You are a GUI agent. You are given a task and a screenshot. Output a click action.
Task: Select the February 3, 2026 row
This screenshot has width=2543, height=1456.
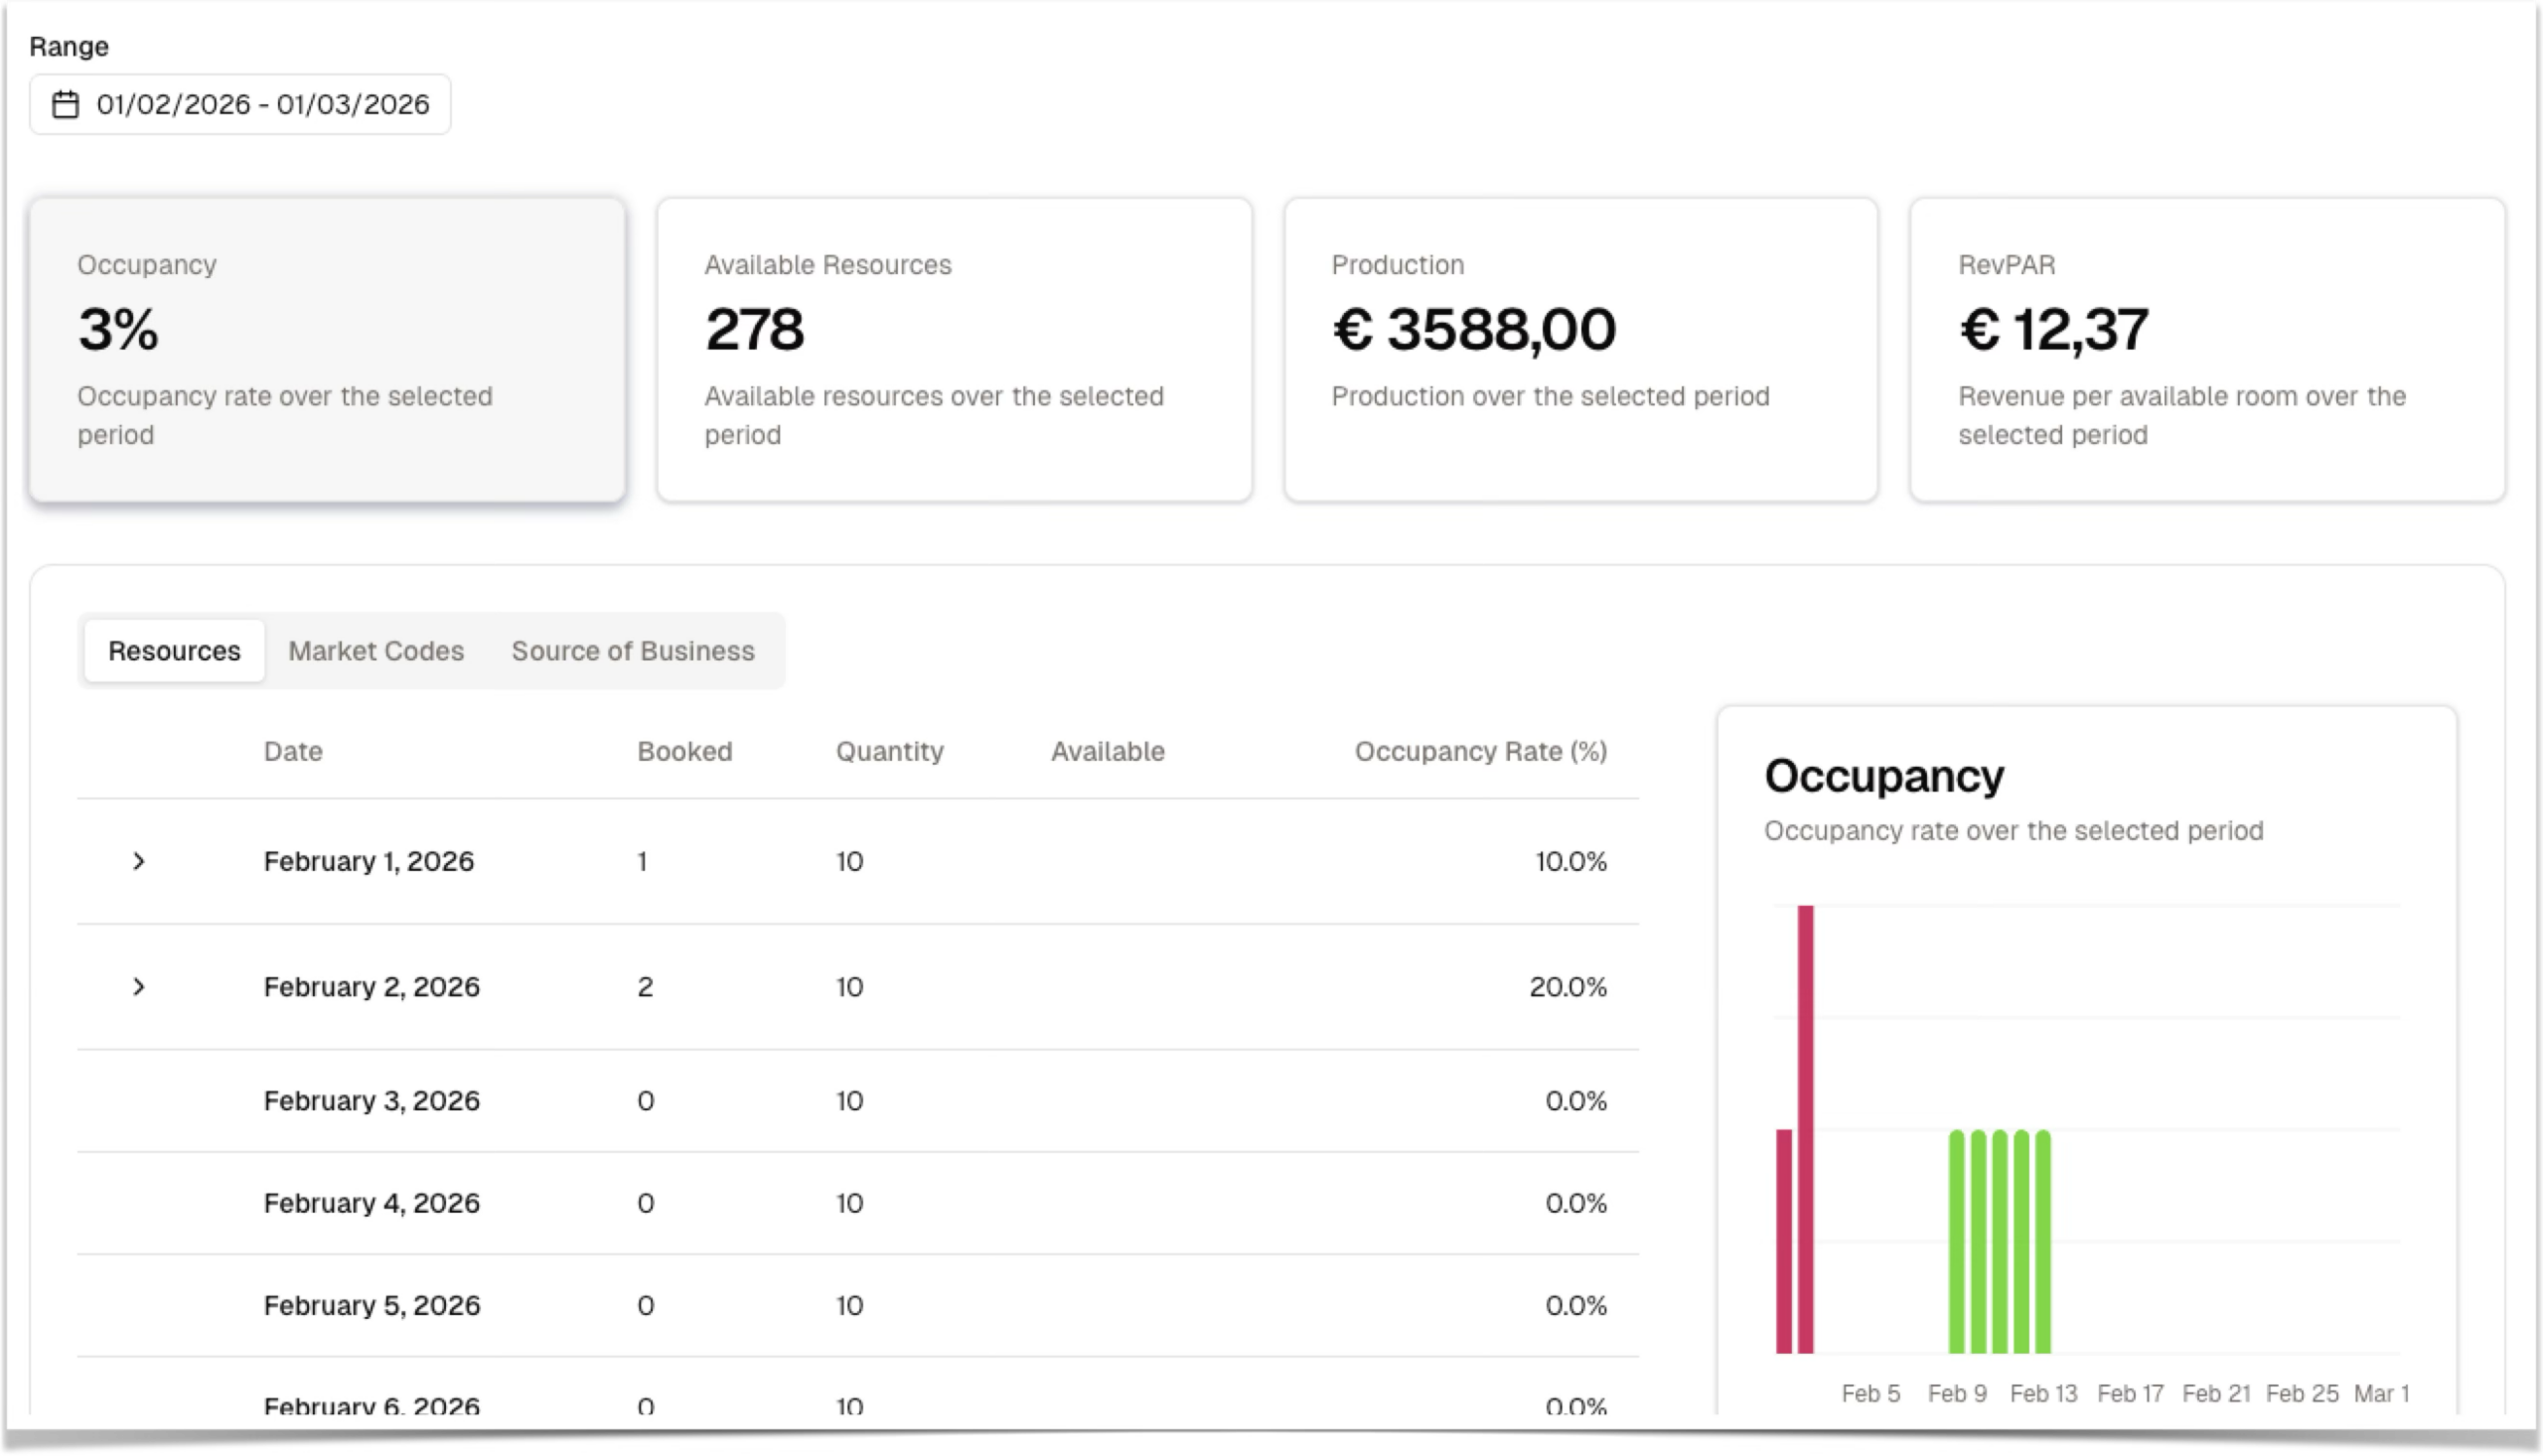click(372, 1101)
